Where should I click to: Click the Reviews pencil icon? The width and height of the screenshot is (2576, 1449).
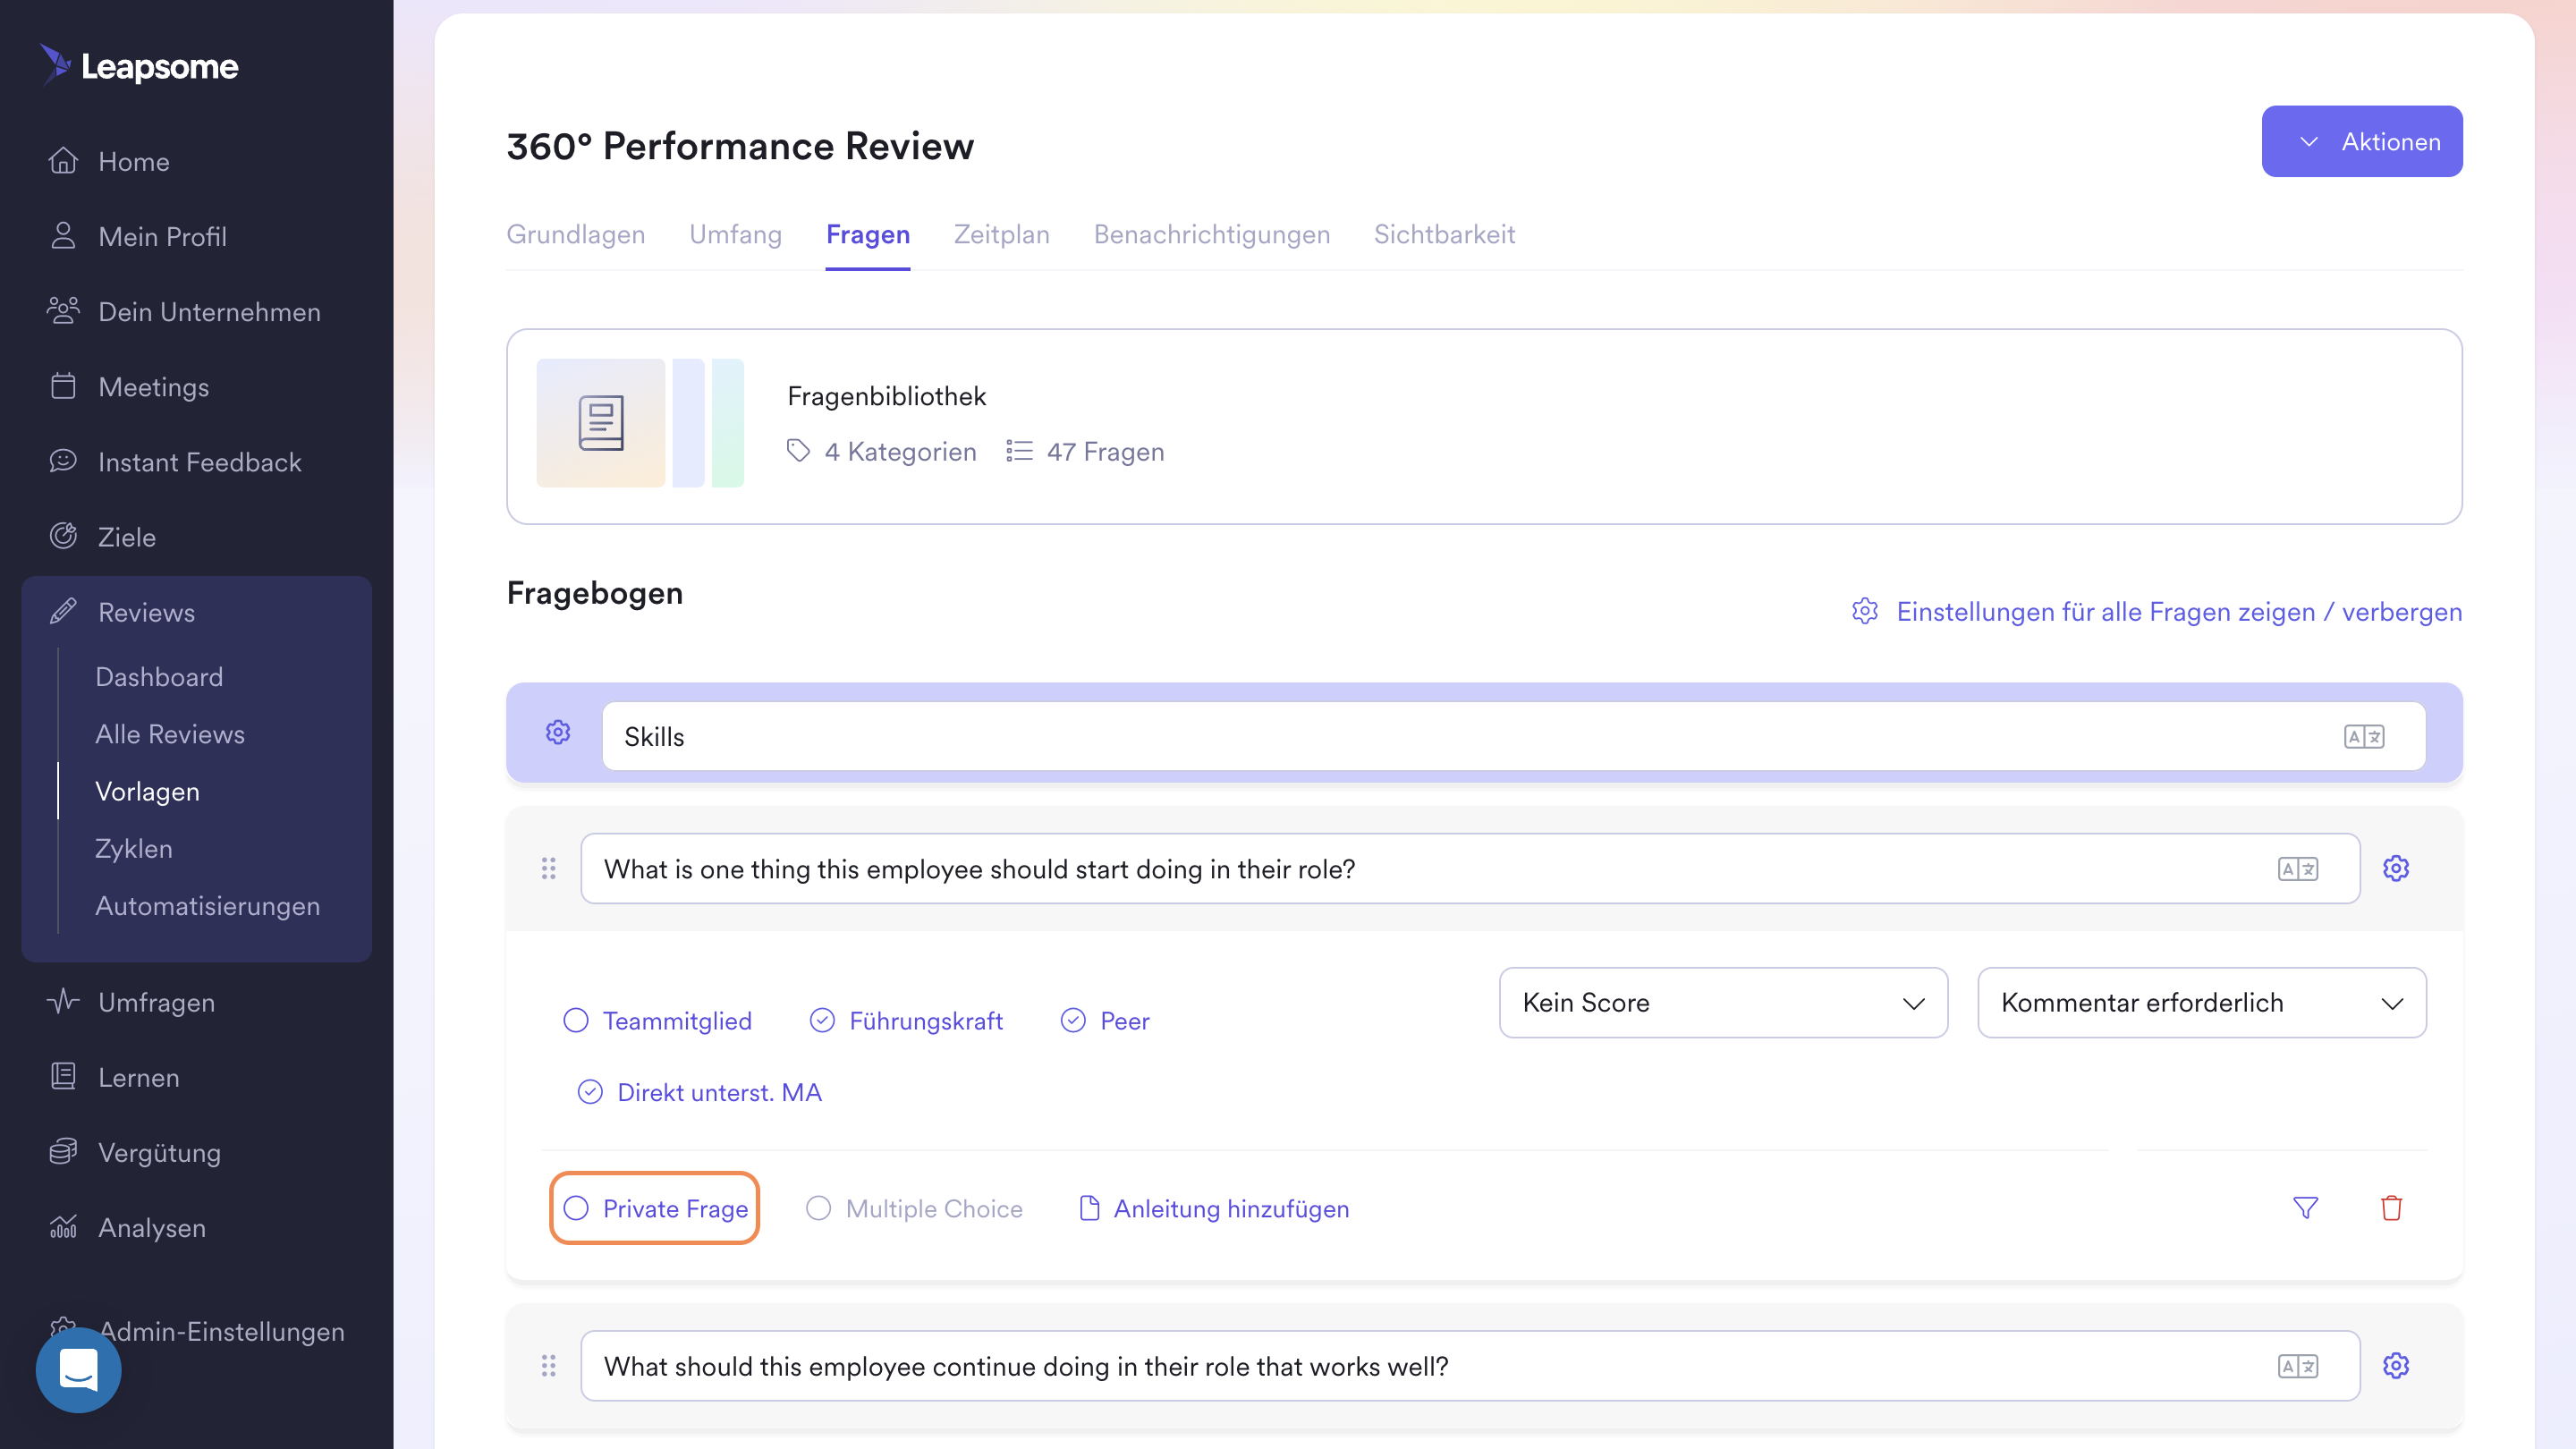click(x=63, y=611)
